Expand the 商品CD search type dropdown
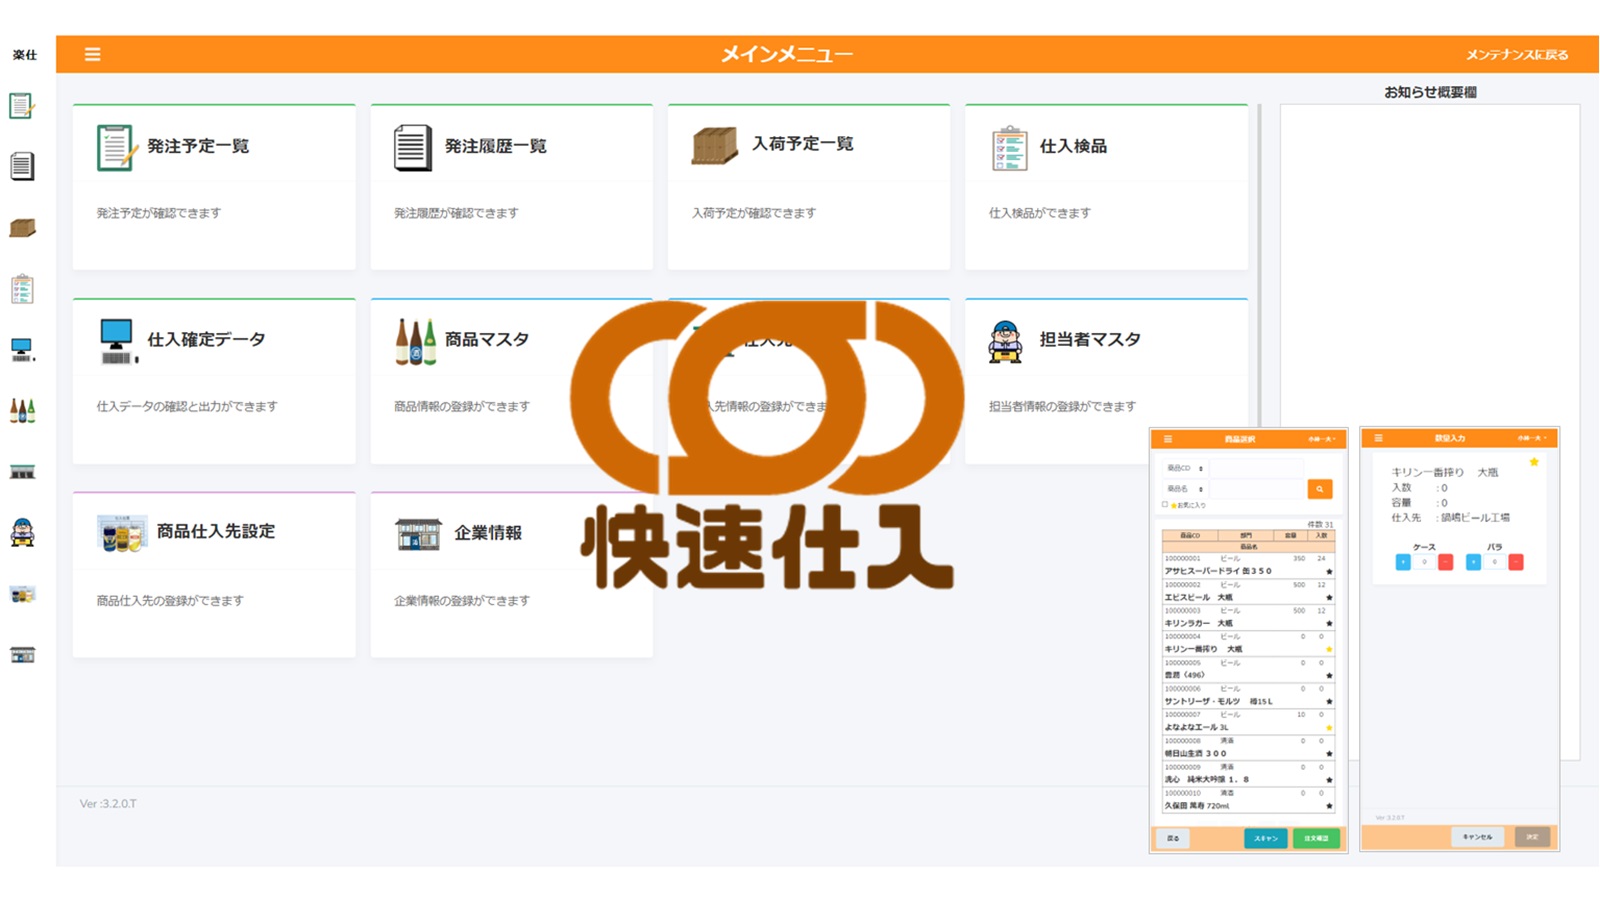1600x900 pixels. point(1186,468)
